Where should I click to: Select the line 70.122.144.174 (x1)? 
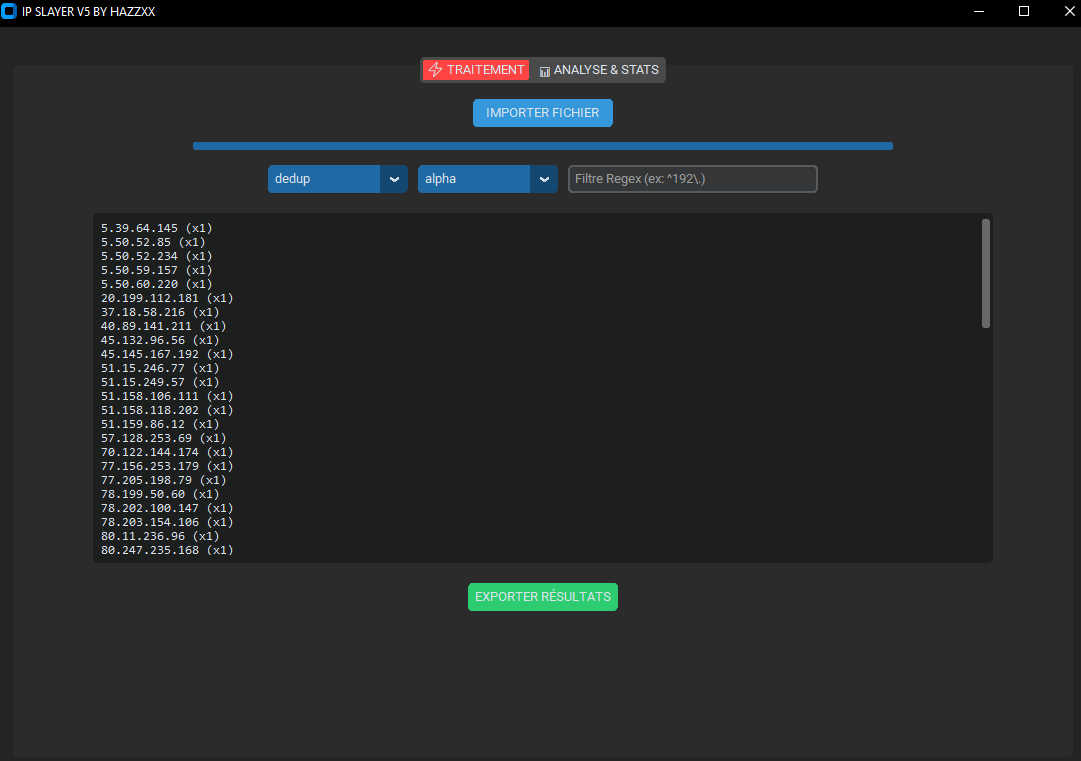pyautogui.click(x=167, y=452)
